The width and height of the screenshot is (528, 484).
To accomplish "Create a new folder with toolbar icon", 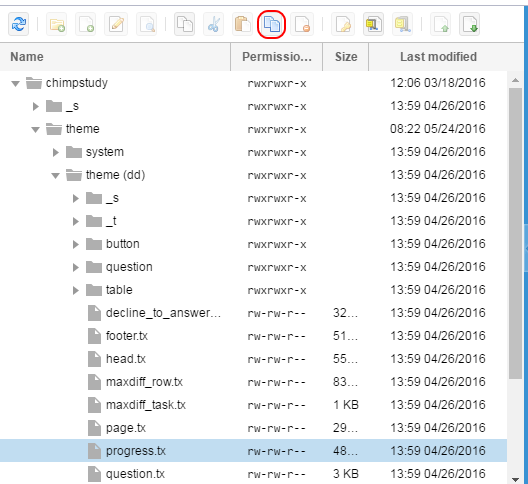I will click(x=57, y=24).
